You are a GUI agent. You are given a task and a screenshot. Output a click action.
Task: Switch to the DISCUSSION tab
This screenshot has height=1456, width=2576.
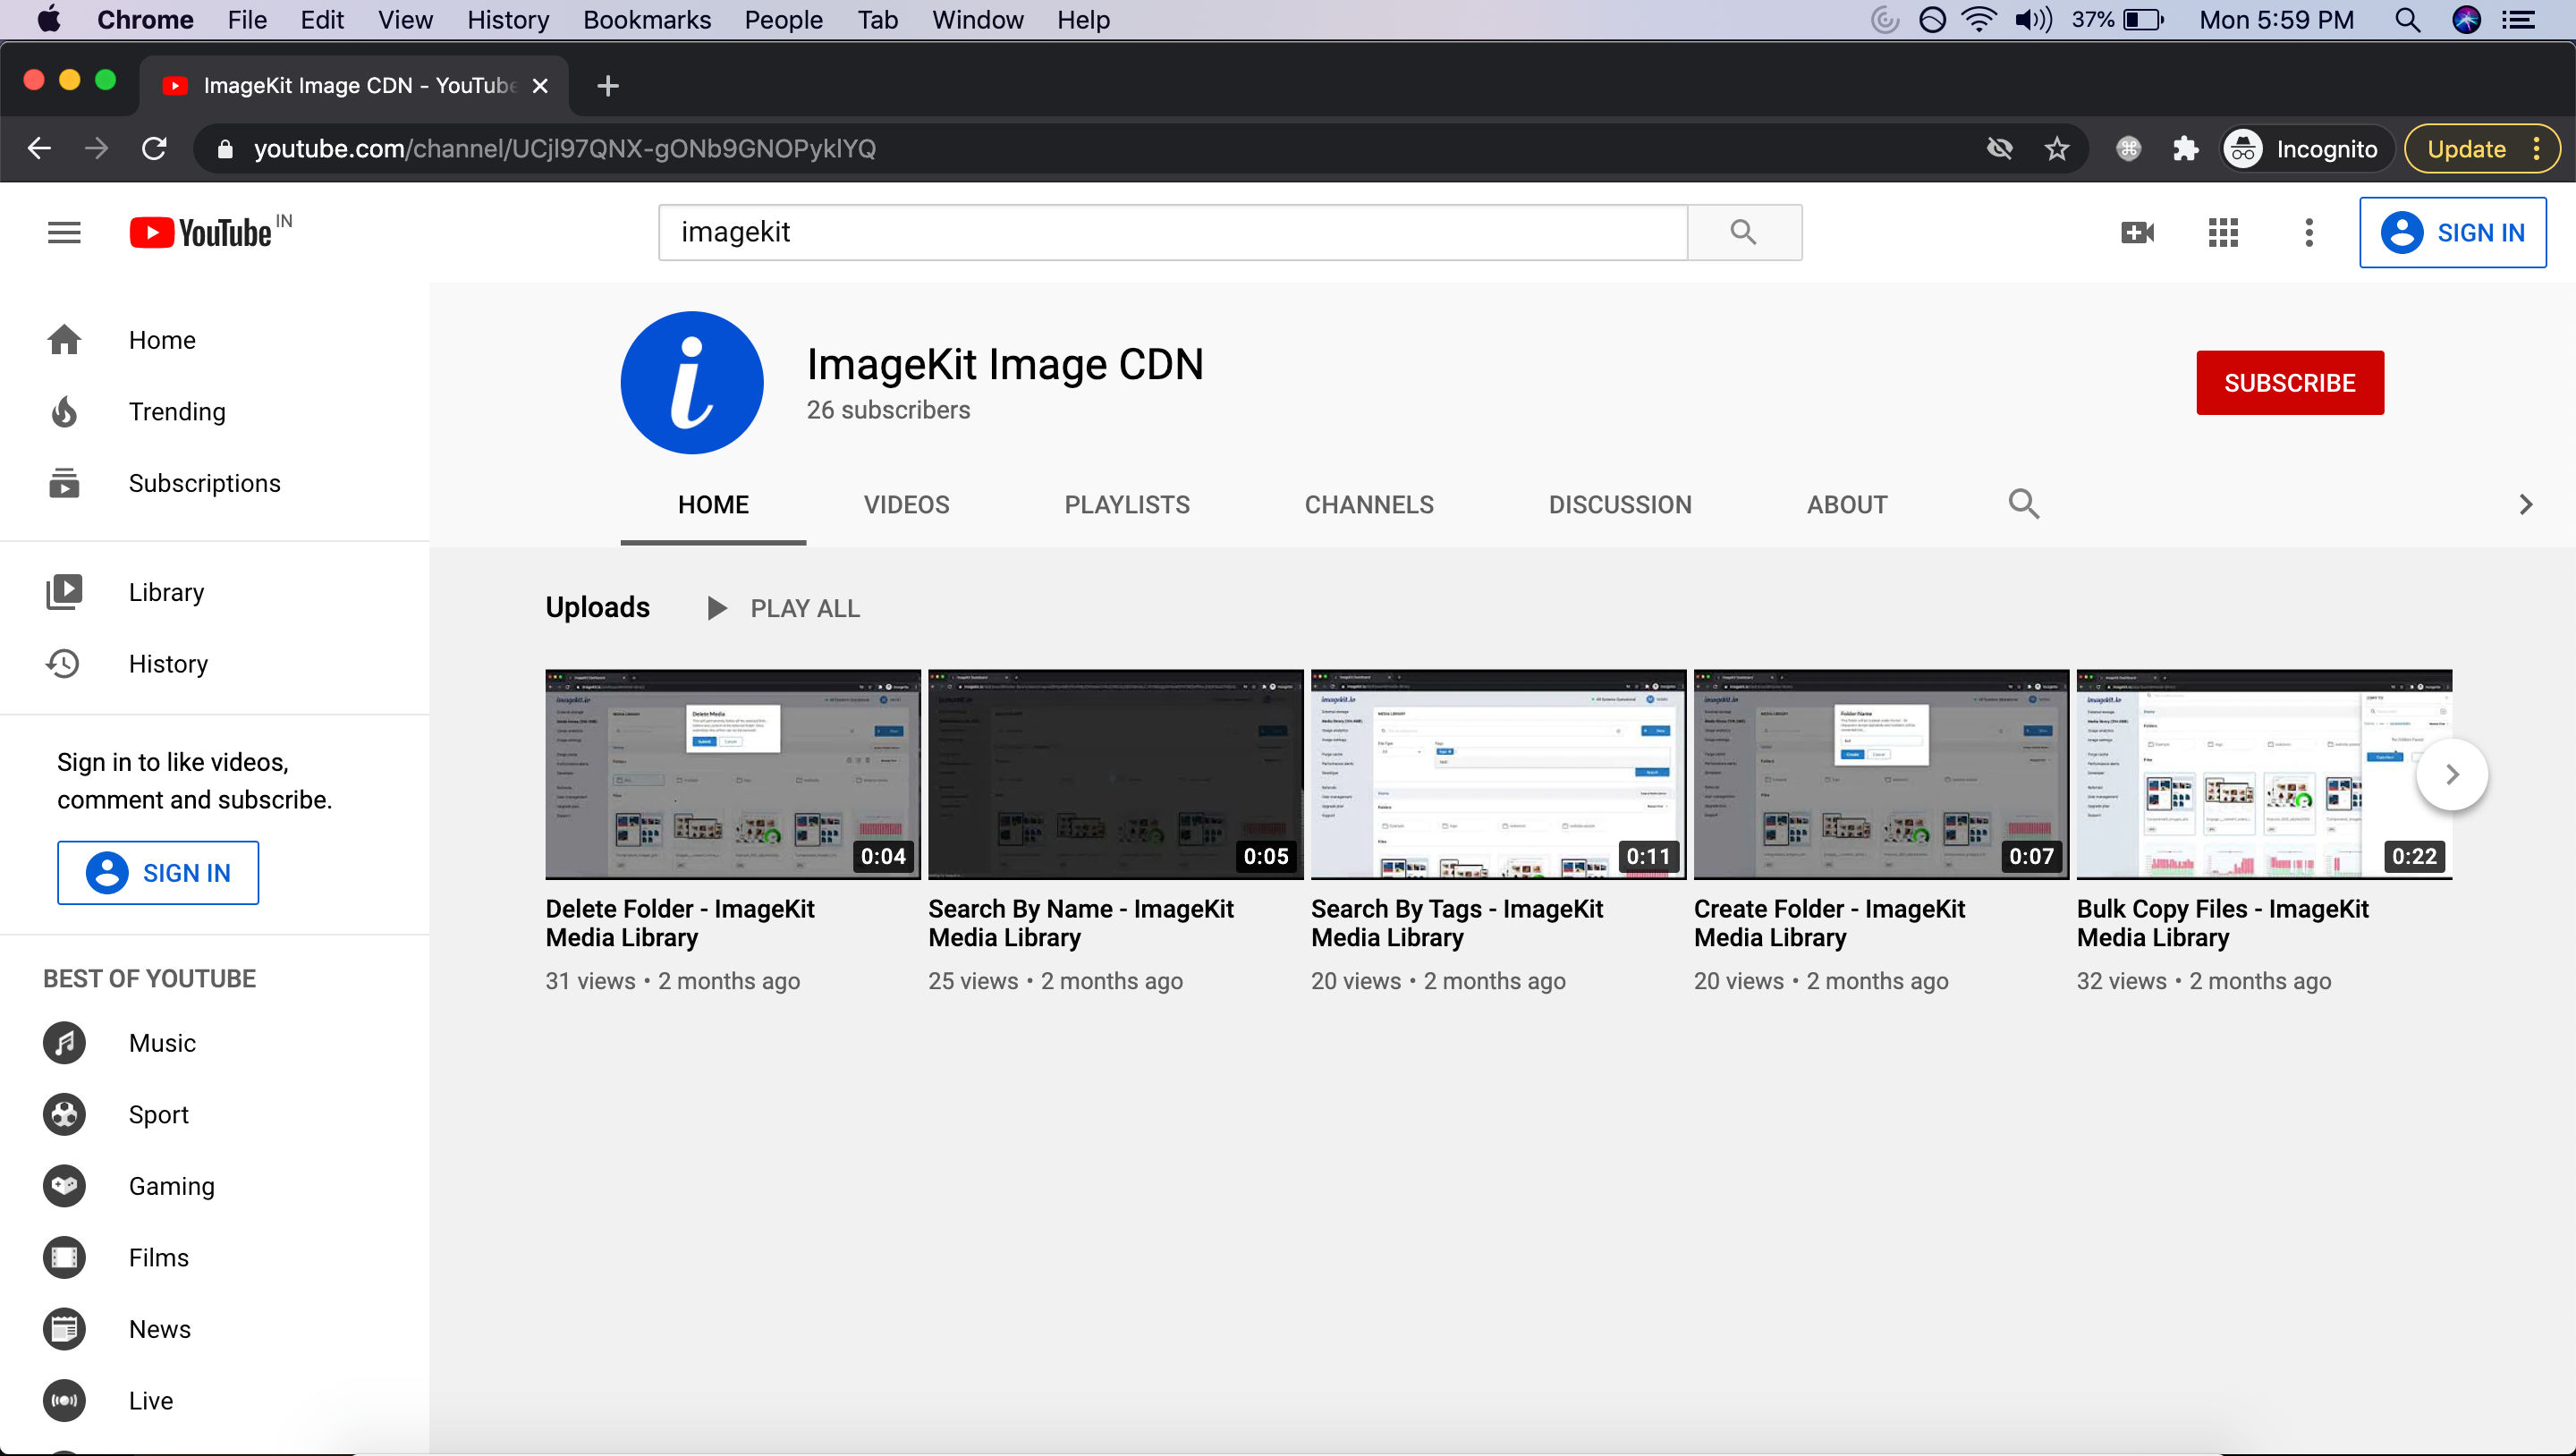point(1620,505)
